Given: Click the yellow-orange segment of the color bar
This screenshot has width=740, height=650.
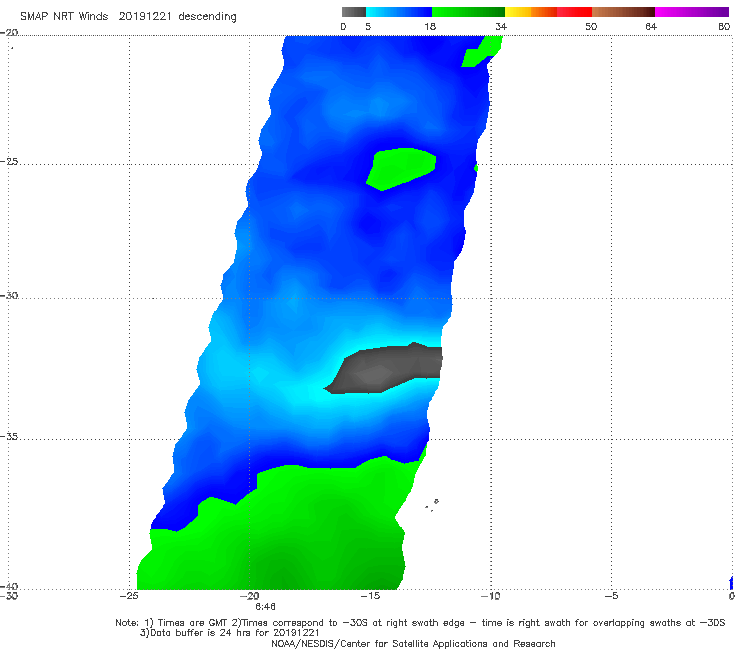Looking at the screenshot, I should tap(531, 12).
